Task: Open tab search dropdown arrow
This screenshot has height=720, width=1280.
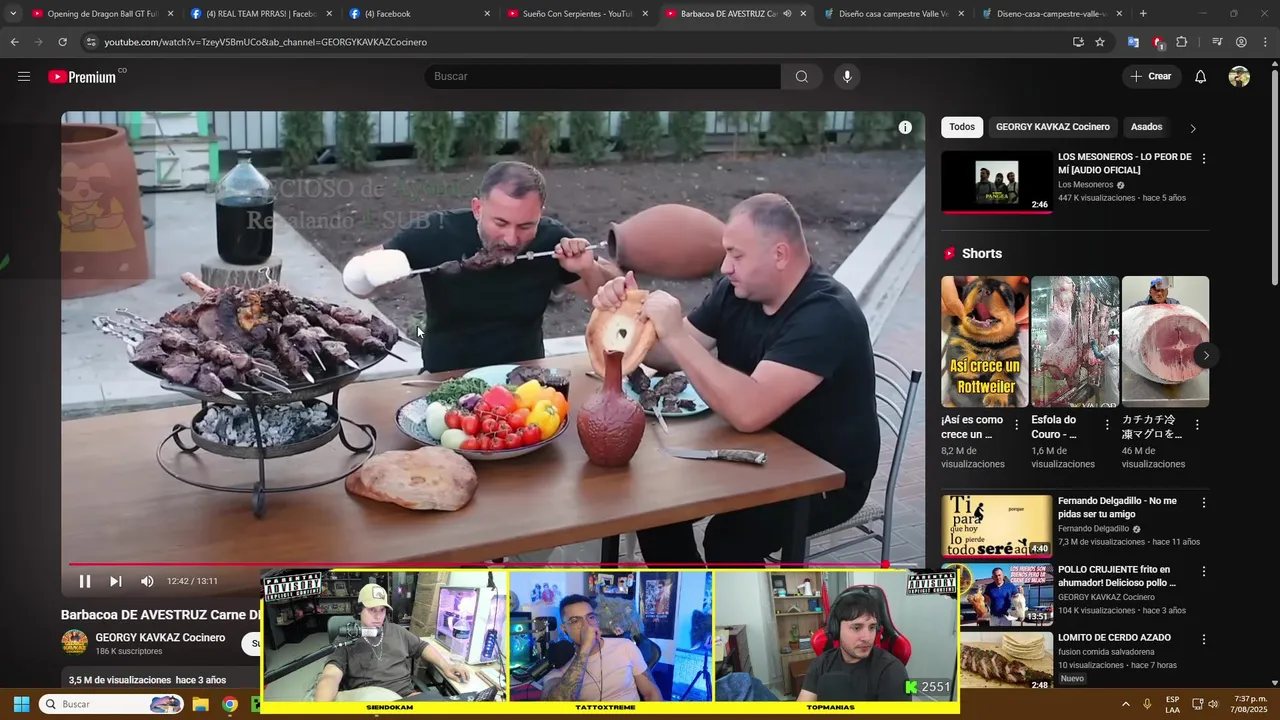Action: tap(13, 14)
